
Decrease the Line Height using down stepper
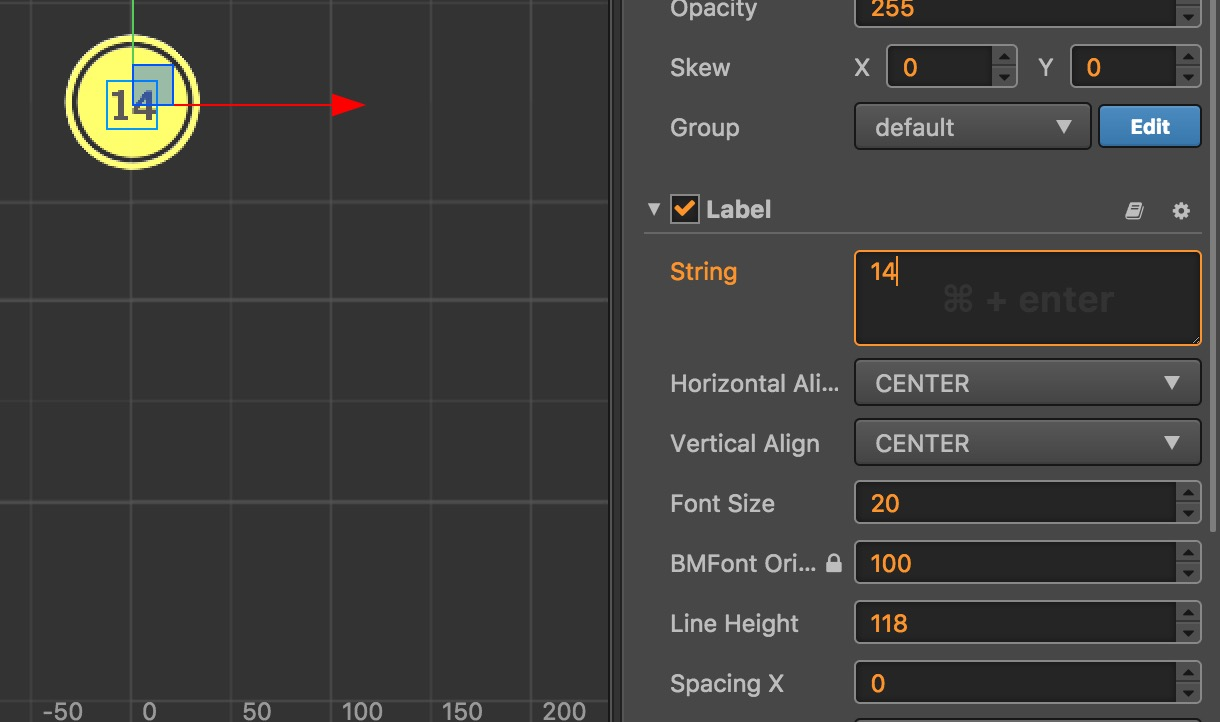click(x=1188, y=634)
